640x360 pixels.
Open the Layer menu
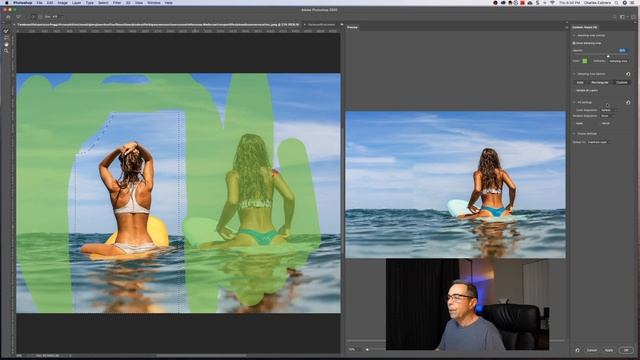(x=76, y=2)
